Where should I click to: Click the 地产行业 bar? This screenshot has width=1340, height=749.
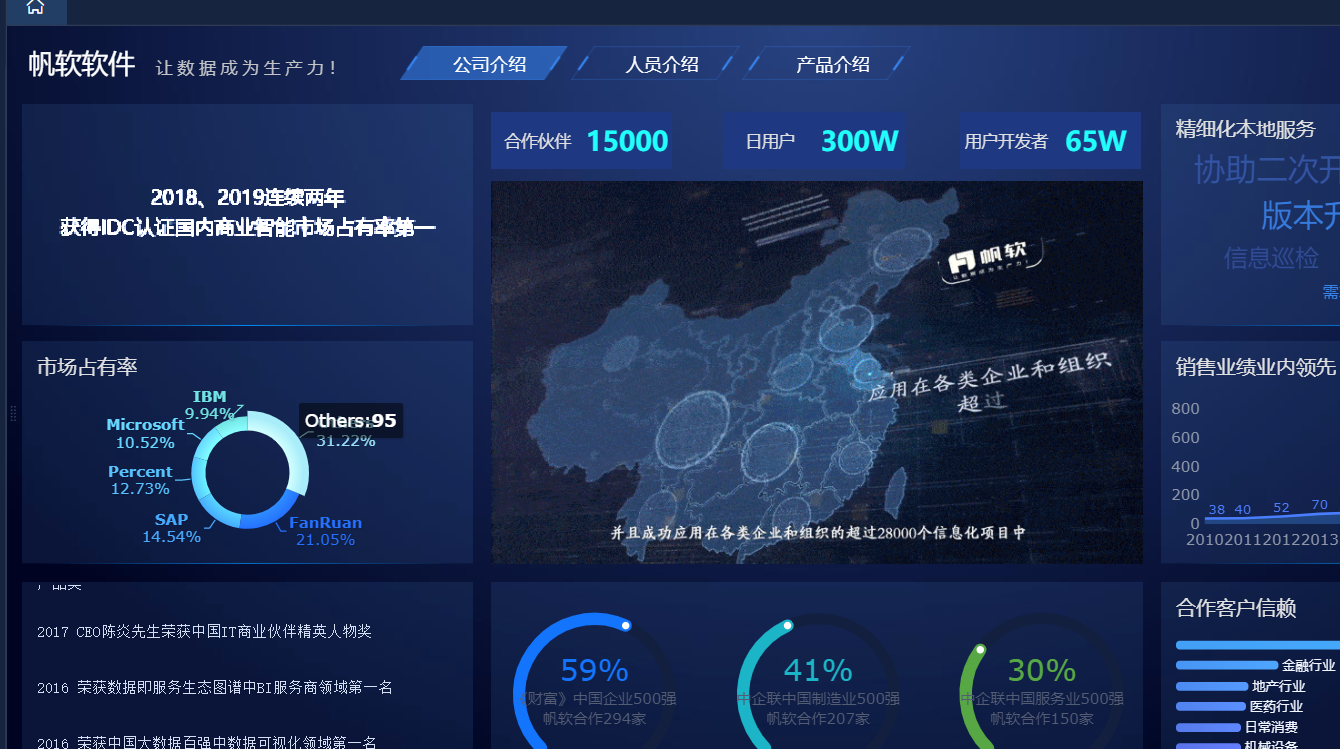(x=1212, y=686)
